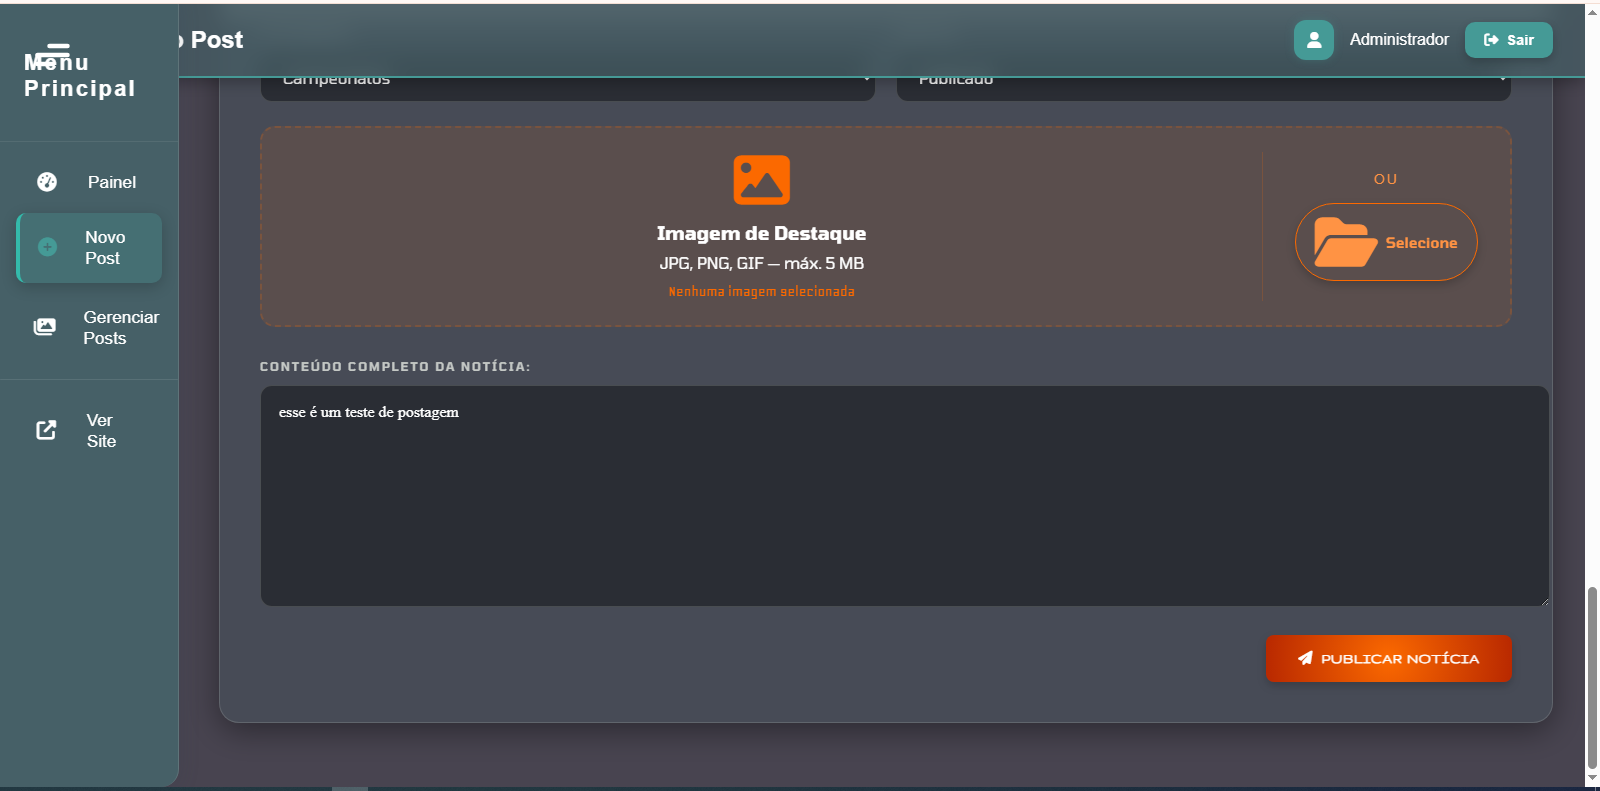The image size is (1600, 791).
Task: Click the 'JPG, PNG, GIF — máx. 5 MB' text
Action: pyautogui.click(x=762, y=264)
